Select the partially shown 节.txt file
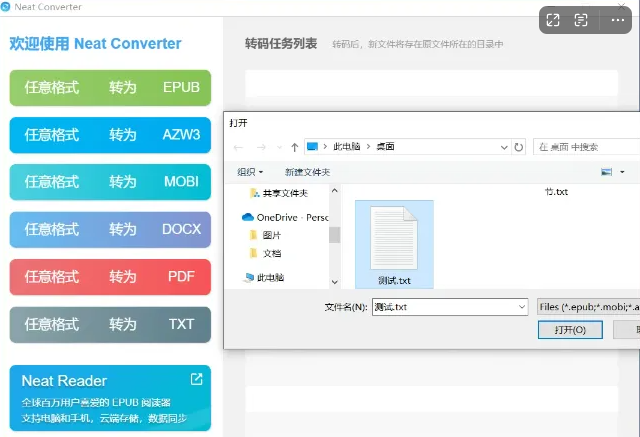Screen dimensions: 640x437 (557, 192)
